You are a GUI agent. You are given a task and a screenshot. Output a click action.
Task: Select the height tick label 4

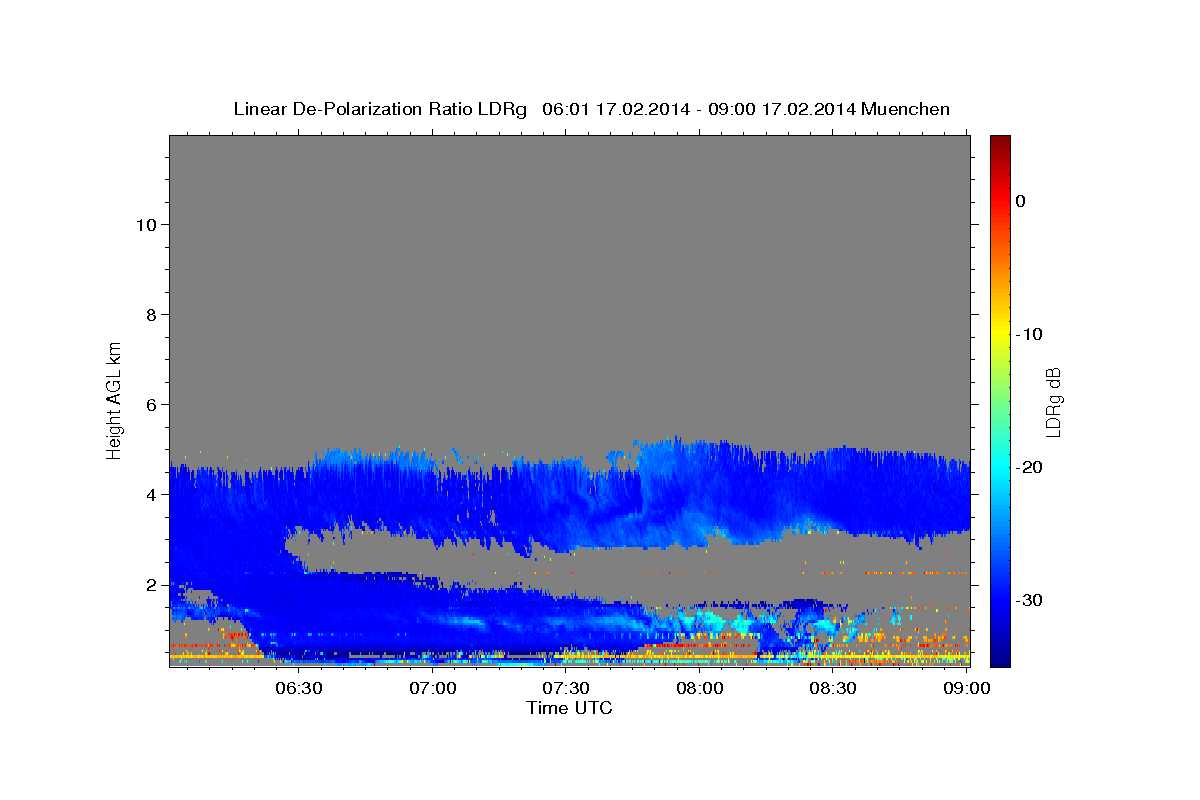pos(150,494)
